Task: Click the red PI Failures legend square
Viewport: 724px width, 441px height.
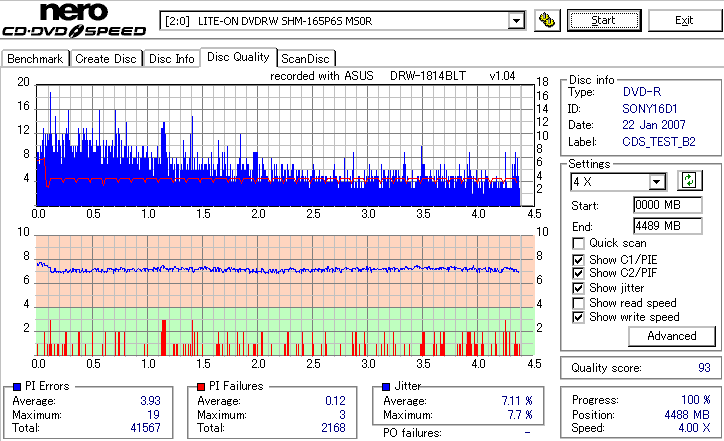Action: coord(201,386)
